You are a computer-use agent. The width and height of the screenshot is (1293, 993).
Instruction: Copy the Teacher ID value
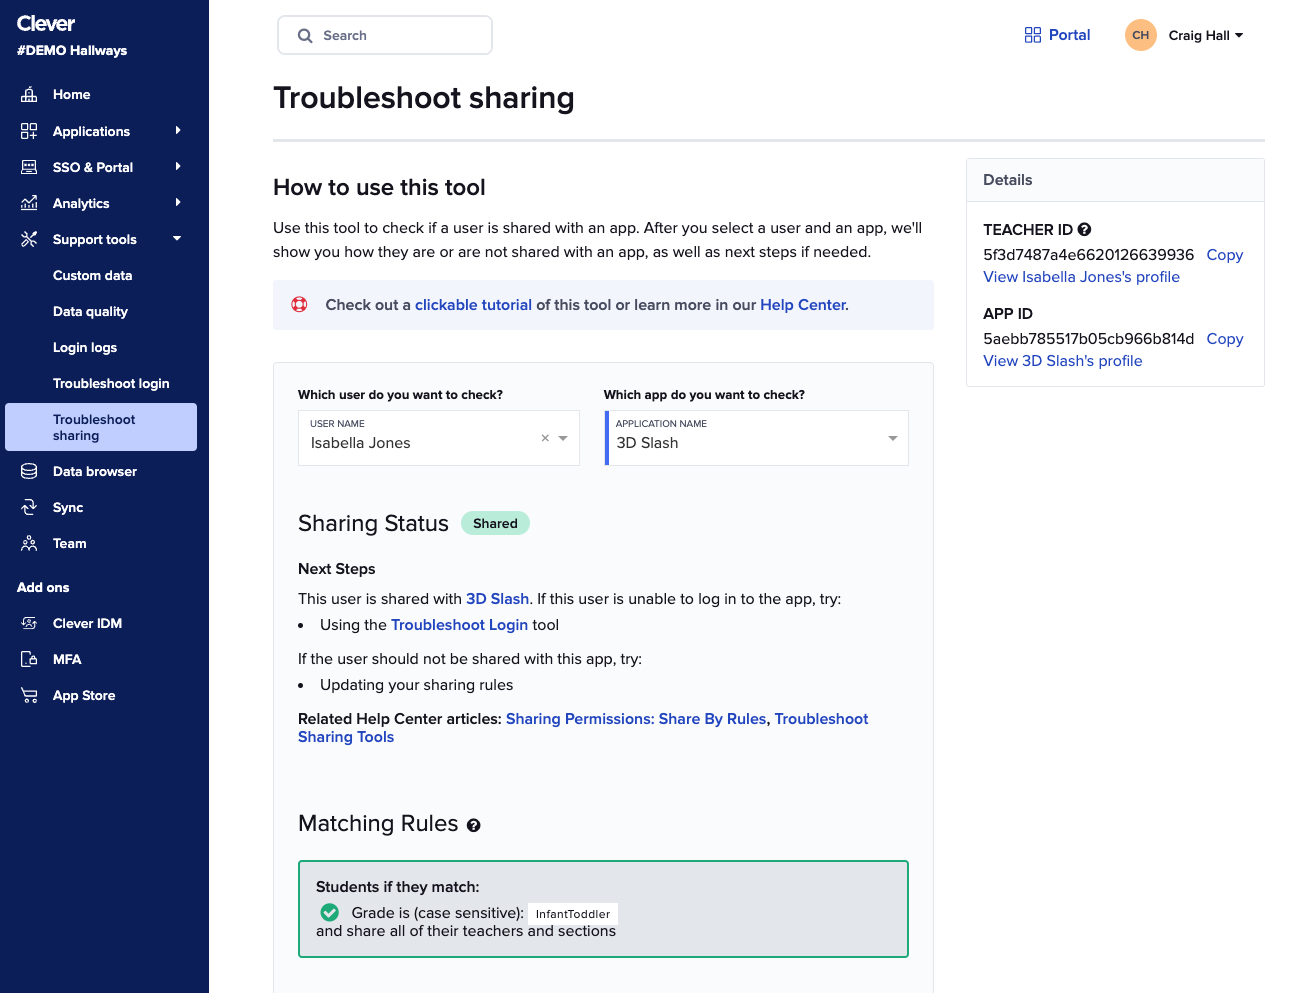coord(1224,255)
